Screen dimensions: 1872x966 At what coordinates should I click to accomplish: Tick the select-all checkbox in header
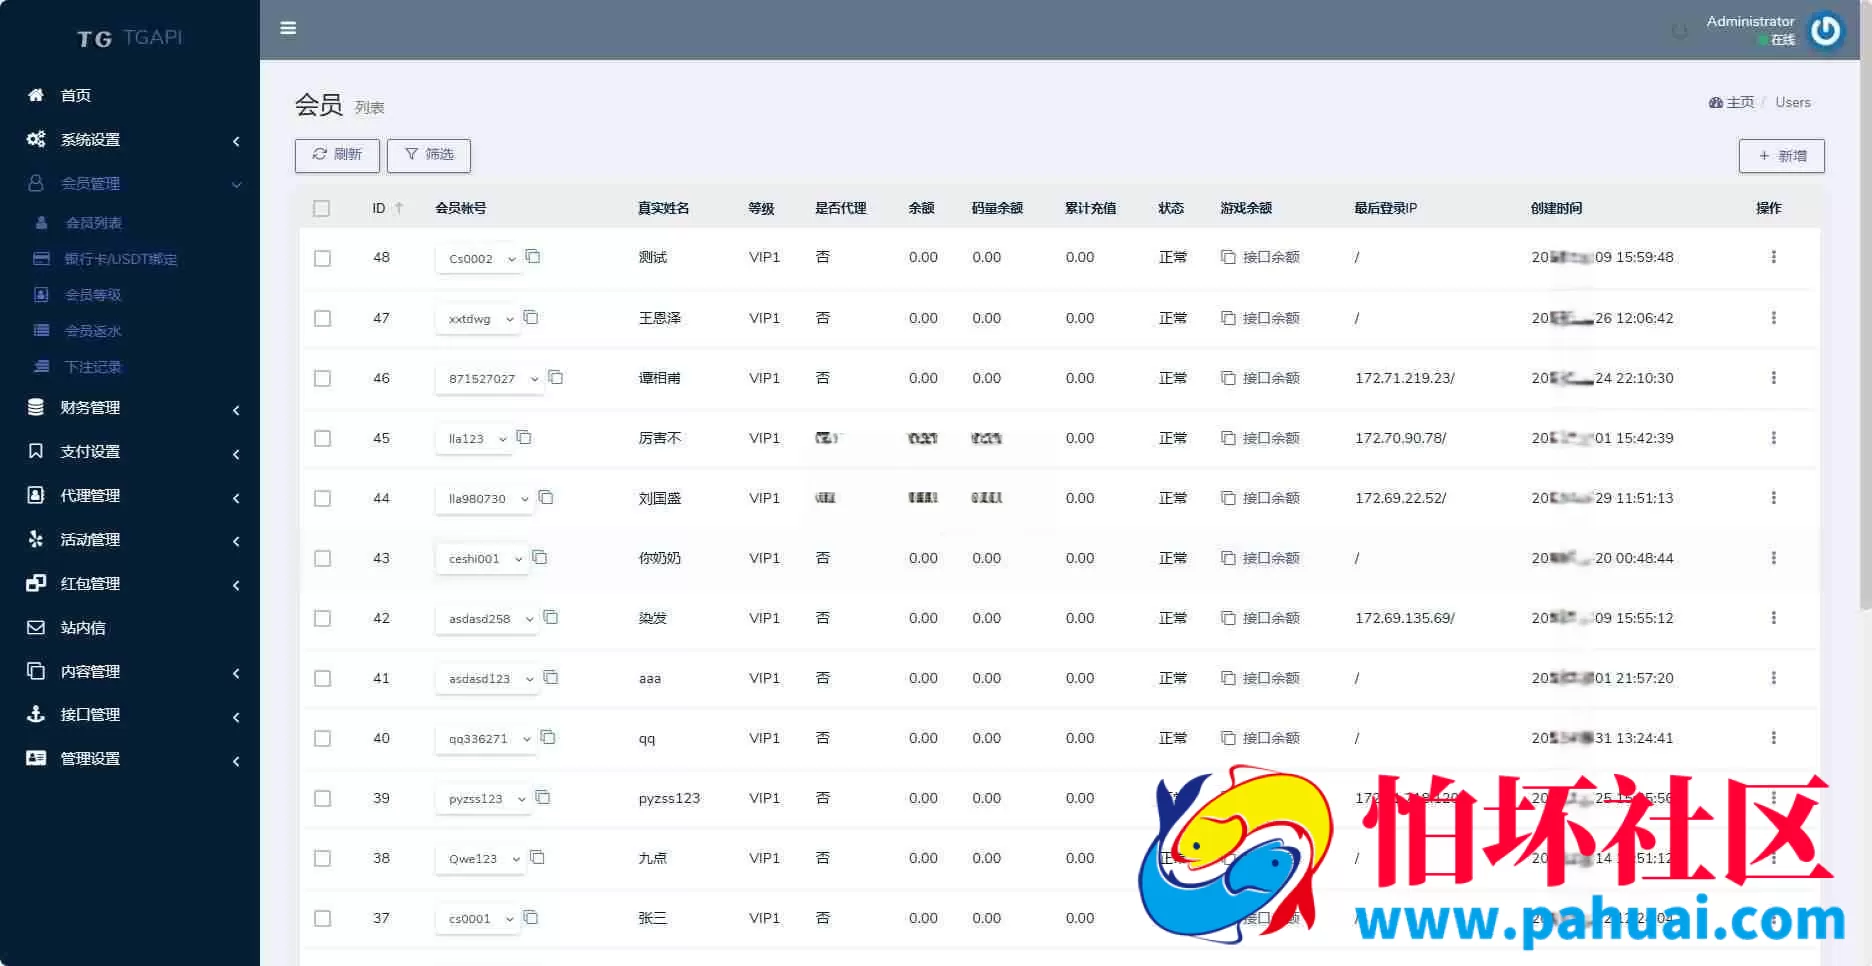(321, 208)
